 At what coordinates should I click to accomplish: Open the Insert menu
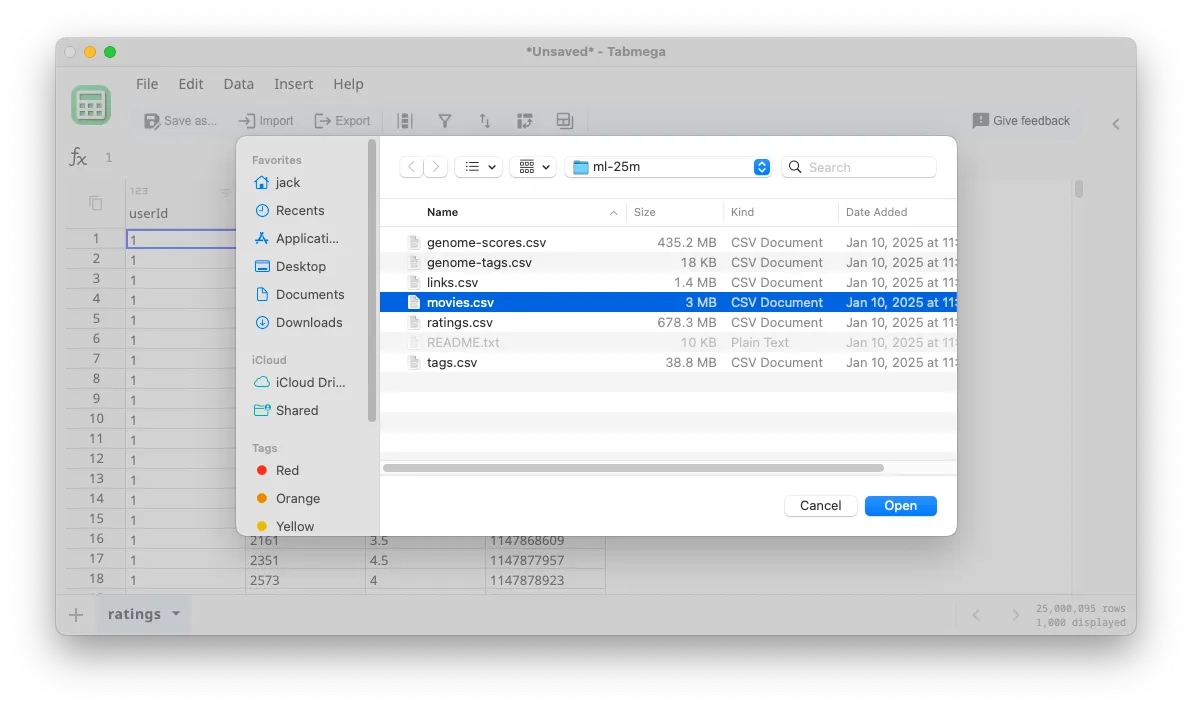(x=293, y=84)
